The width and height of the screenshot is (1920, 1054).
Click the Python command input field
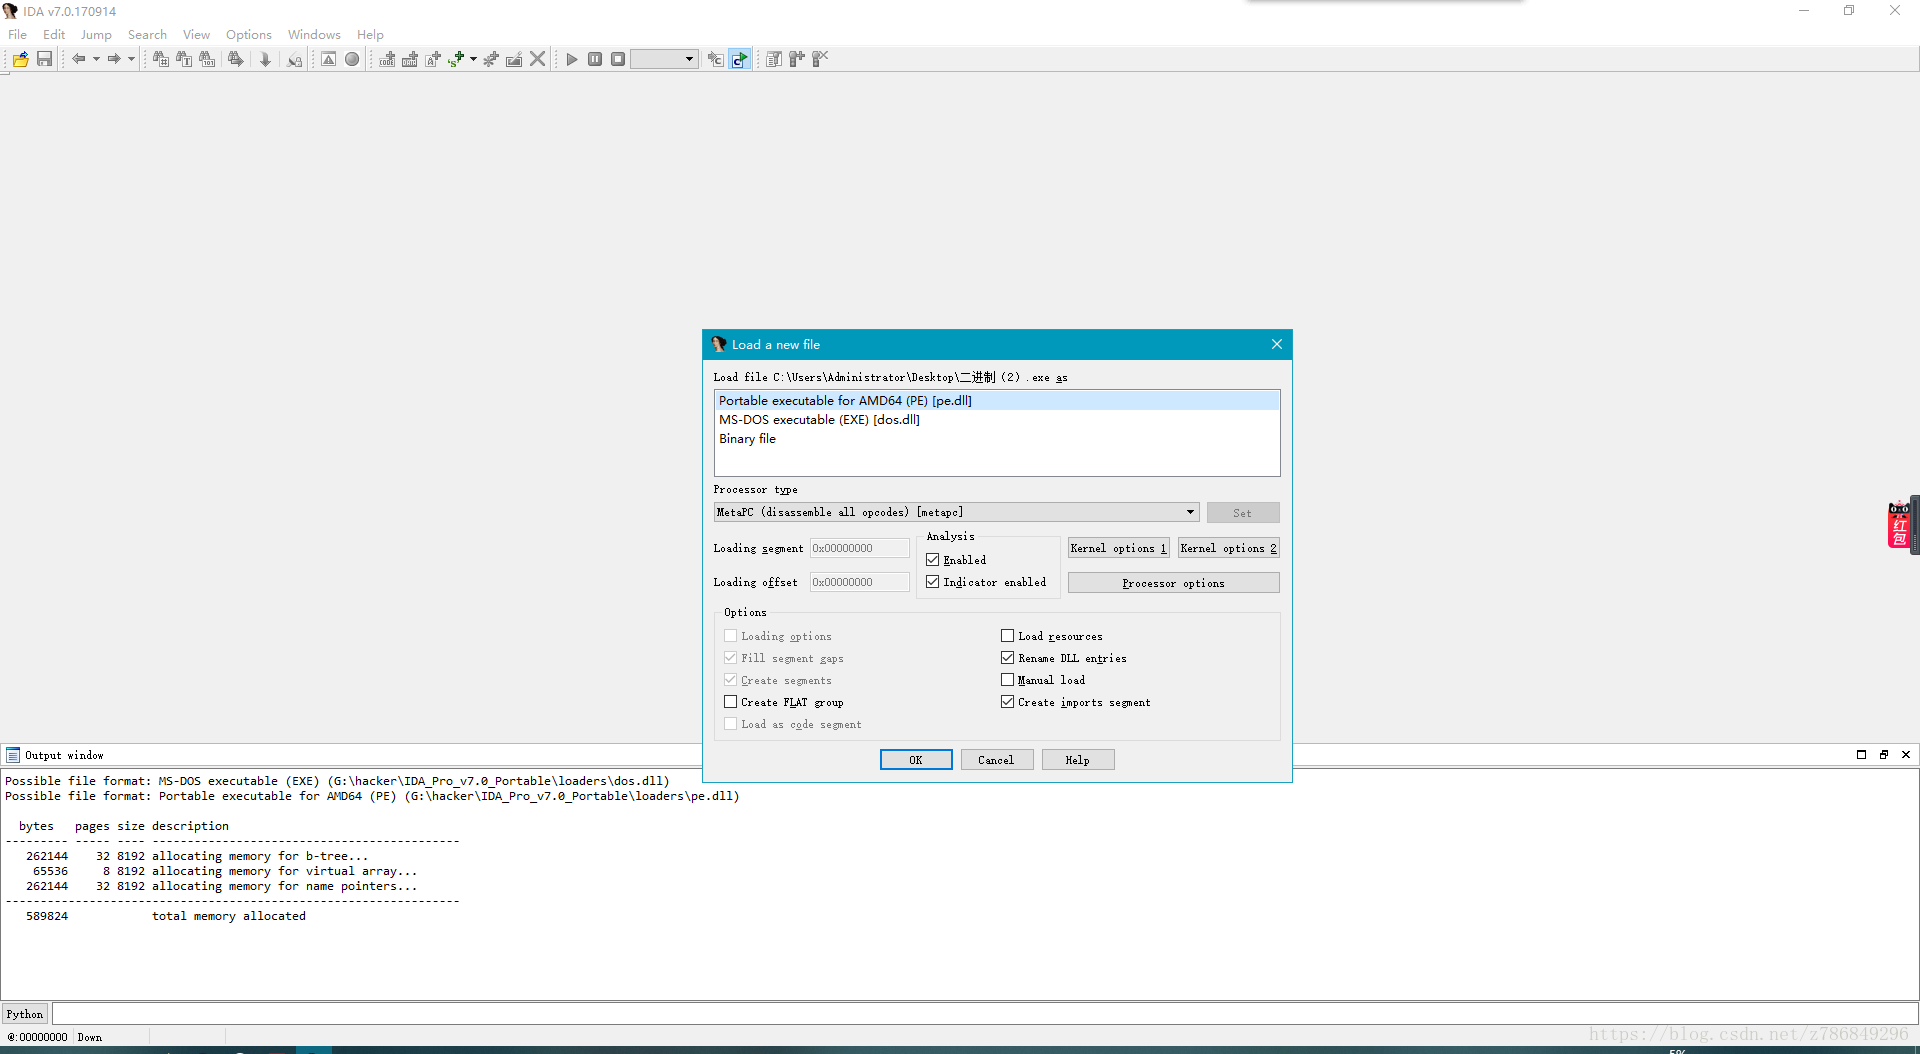(985, 1014)
